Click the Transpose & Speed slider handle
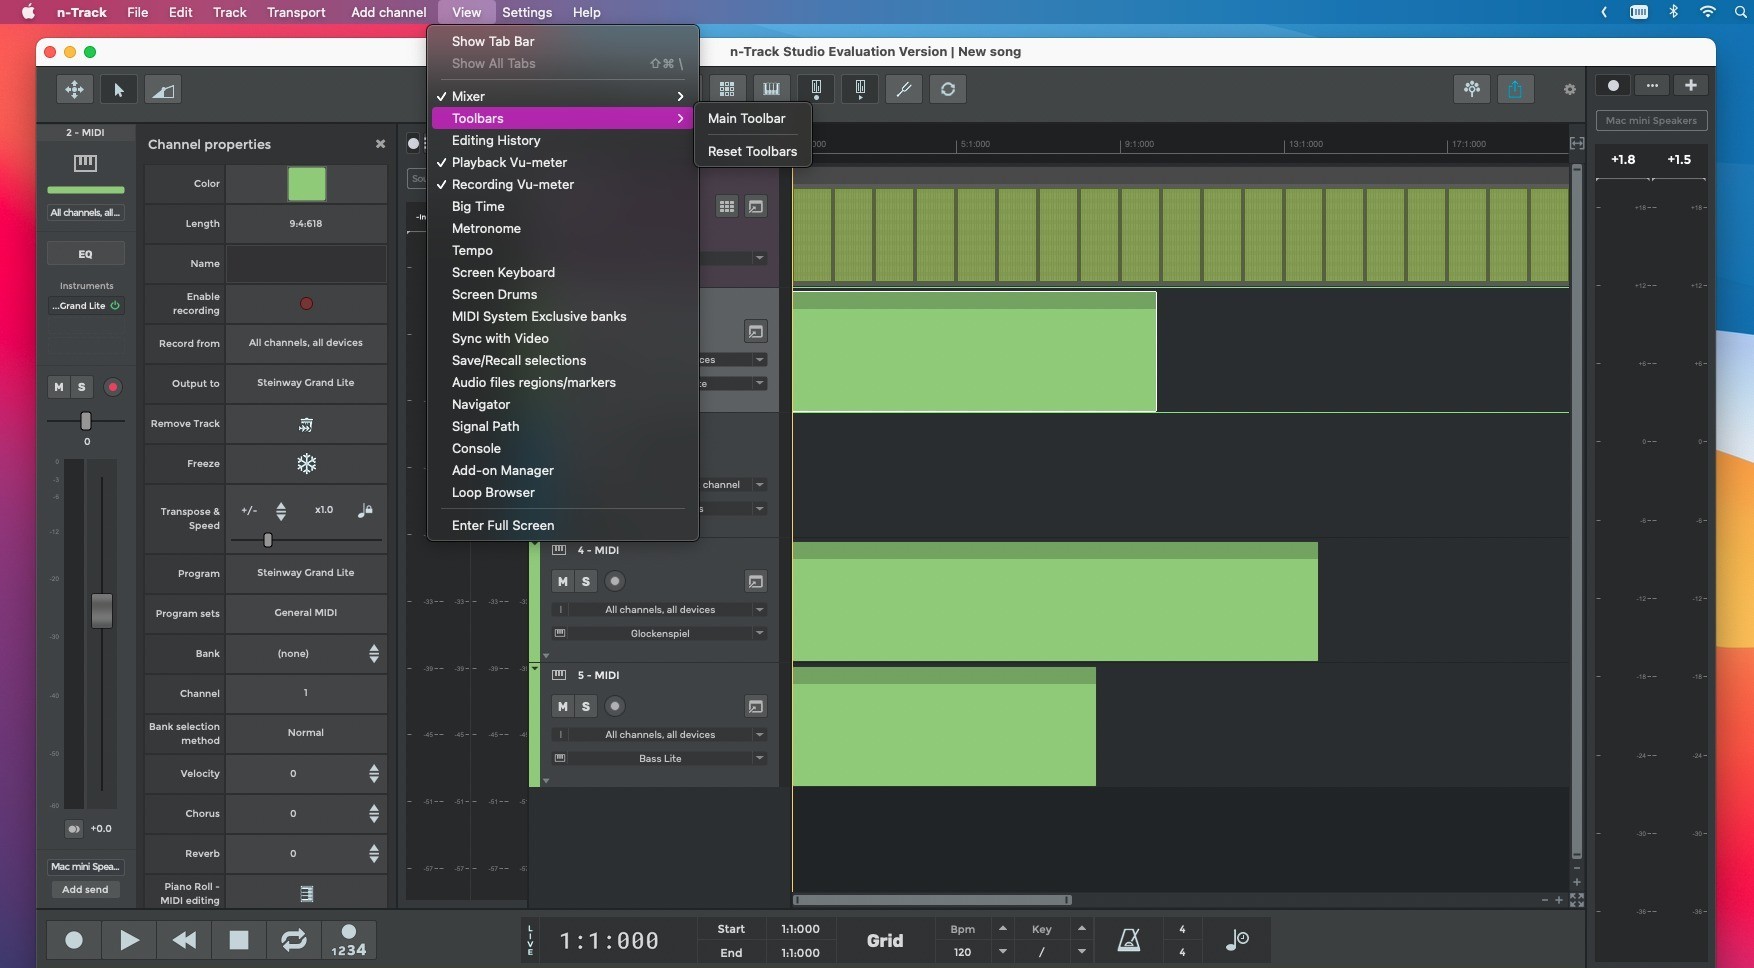Screen dimensions: 1754x968 pyautogui.click(x=267, y=540)
